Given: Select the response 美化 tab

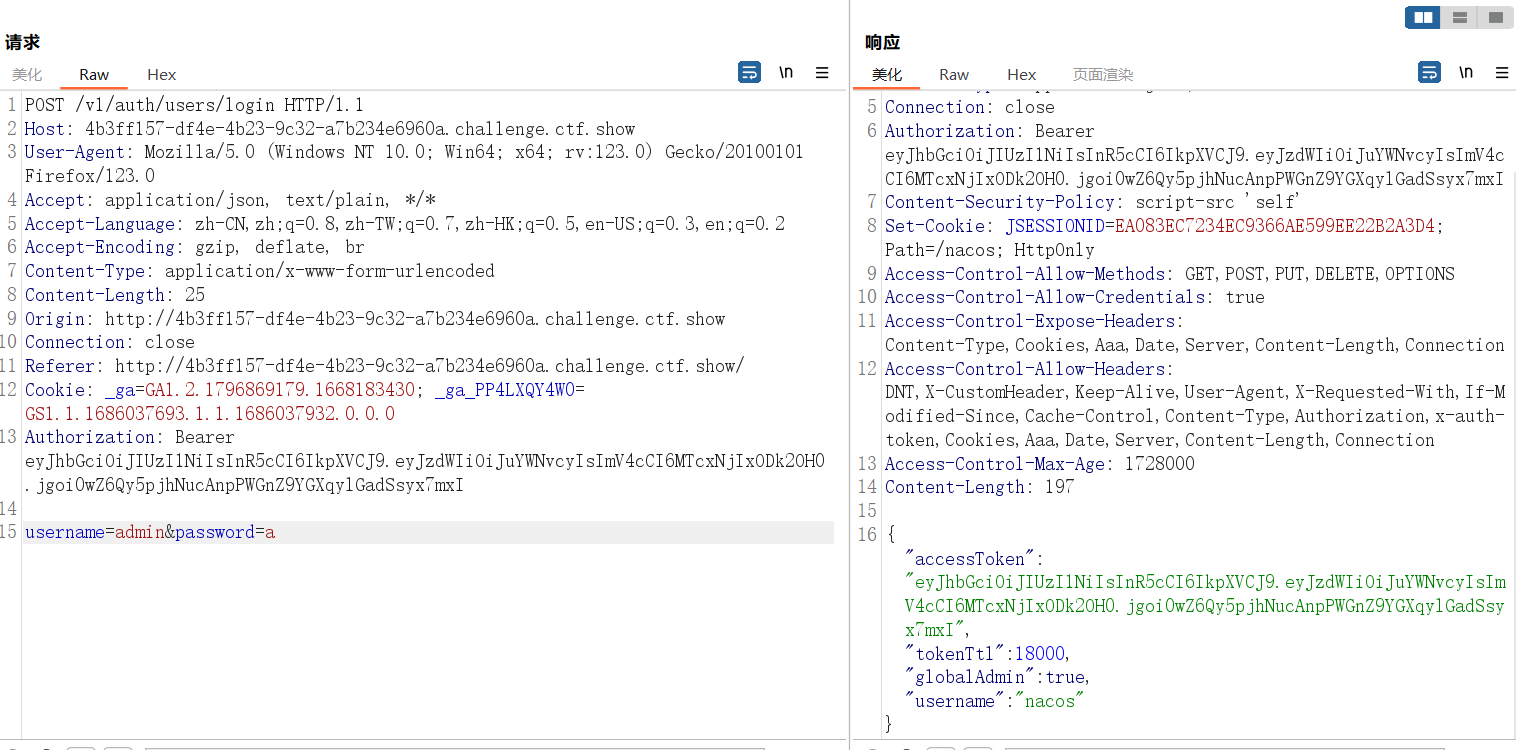Looking at the screenshot, I should point(887,74).
